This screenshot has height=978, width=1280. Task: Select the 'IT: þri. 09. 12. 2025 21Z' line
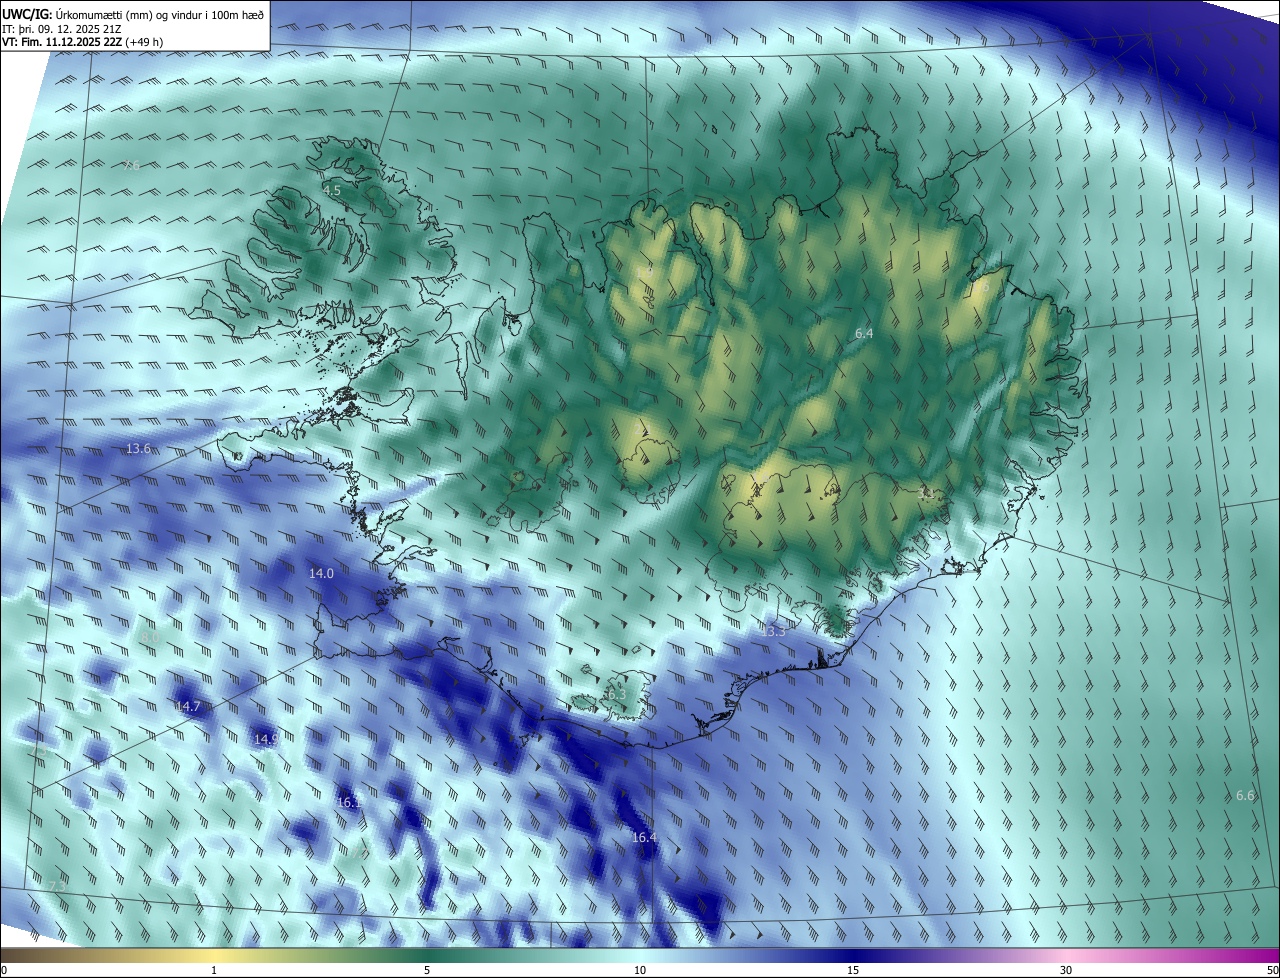coord(62,28)
